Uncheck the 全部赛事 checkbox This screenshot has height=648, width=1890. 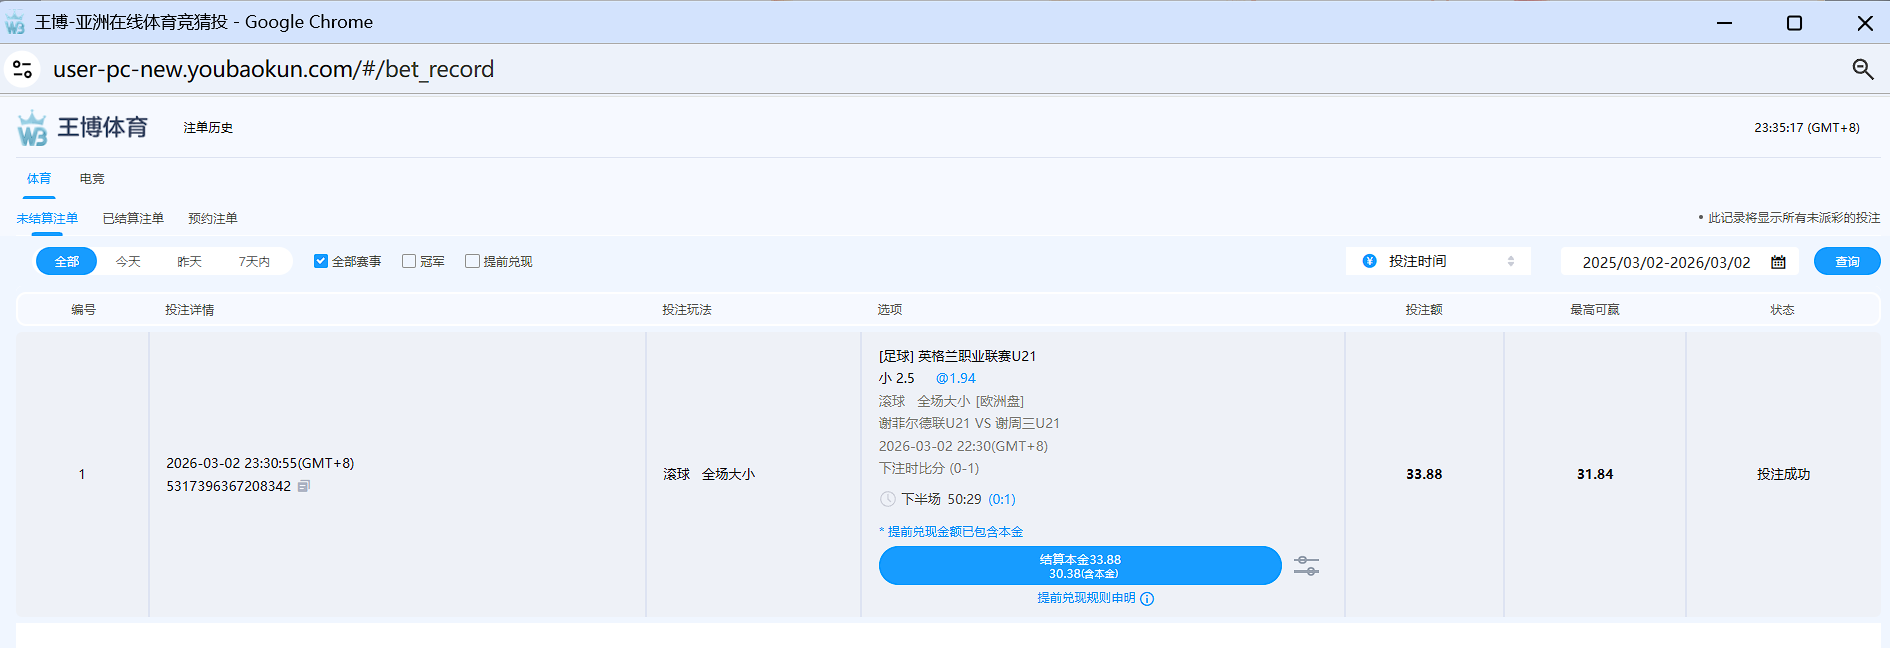(321, 261)
